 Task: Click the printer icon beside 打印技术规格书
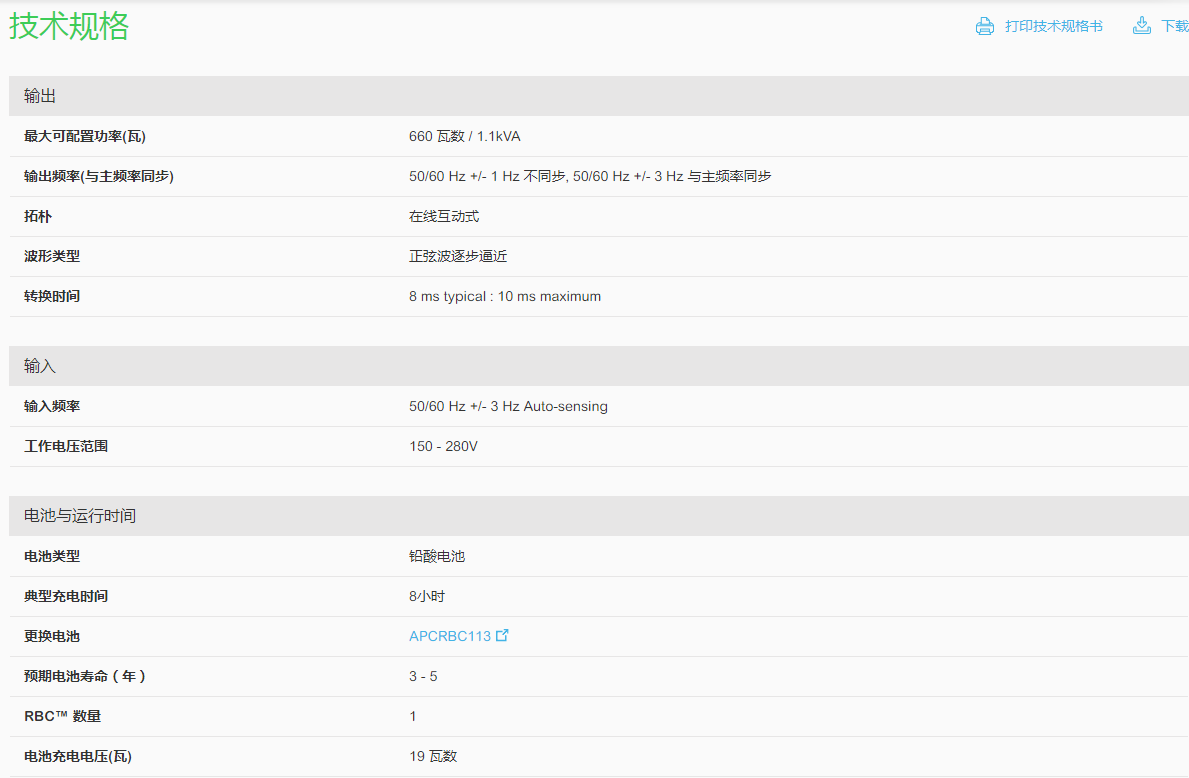tap(985, 26)
